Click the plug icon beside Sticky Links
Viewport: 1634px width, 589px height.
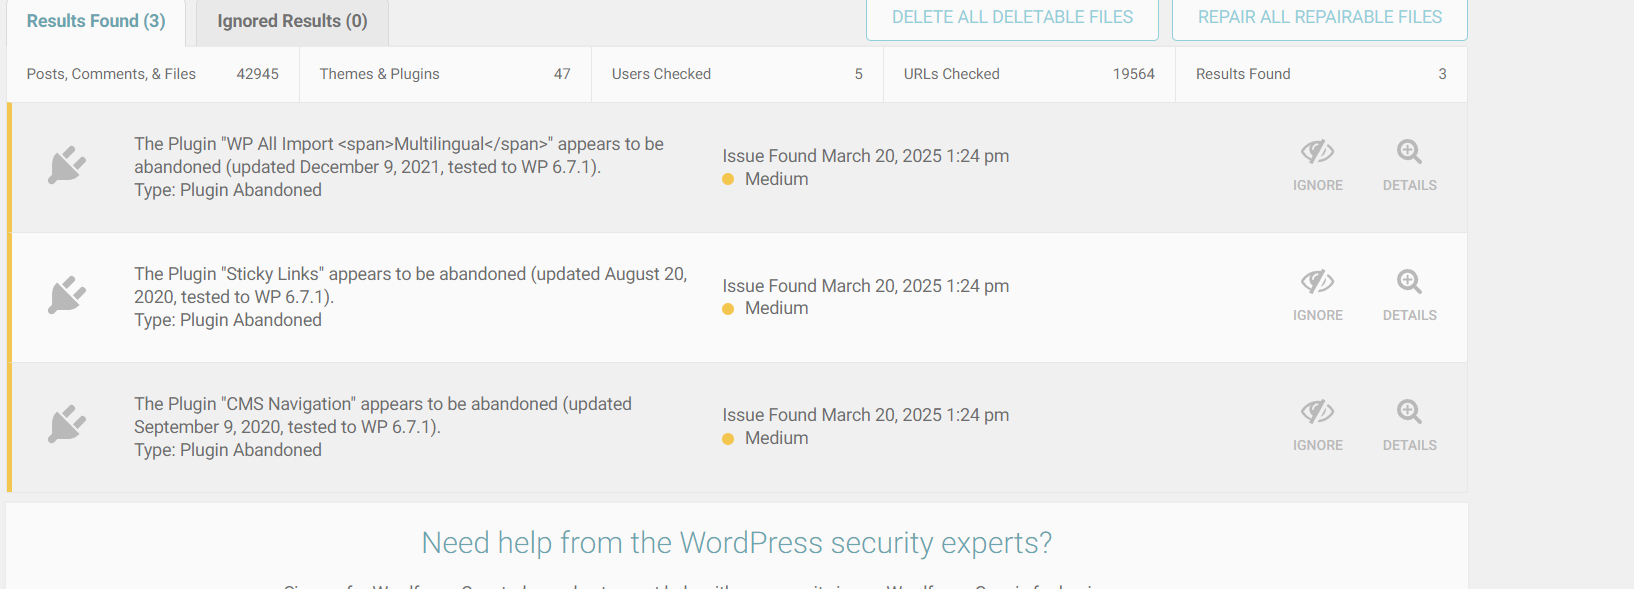[67, 296]
